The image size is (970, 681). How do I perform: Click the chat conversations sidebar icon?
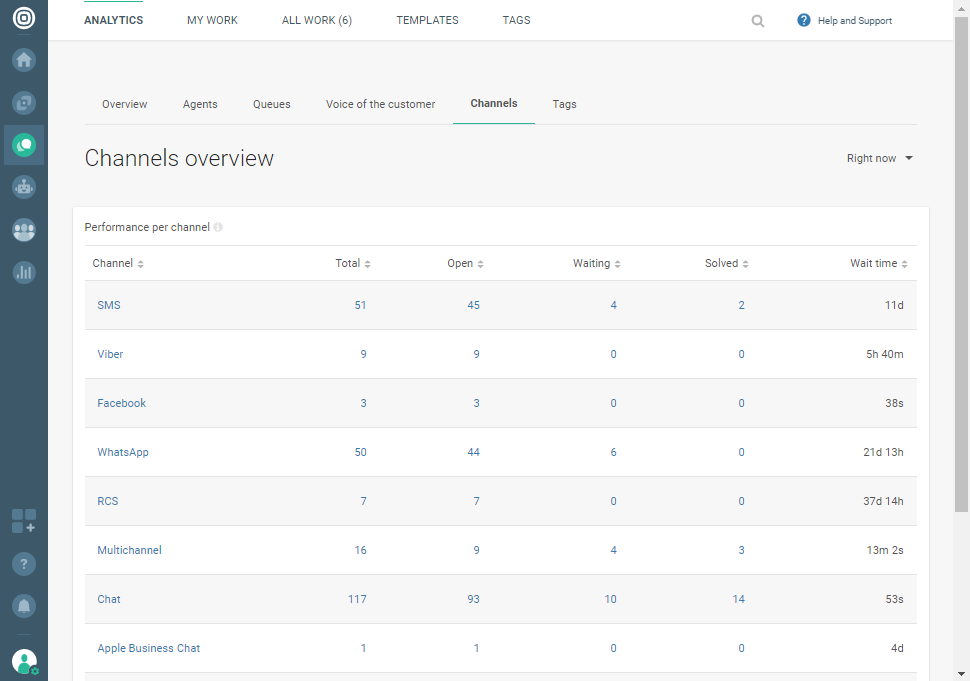(24, 145)
